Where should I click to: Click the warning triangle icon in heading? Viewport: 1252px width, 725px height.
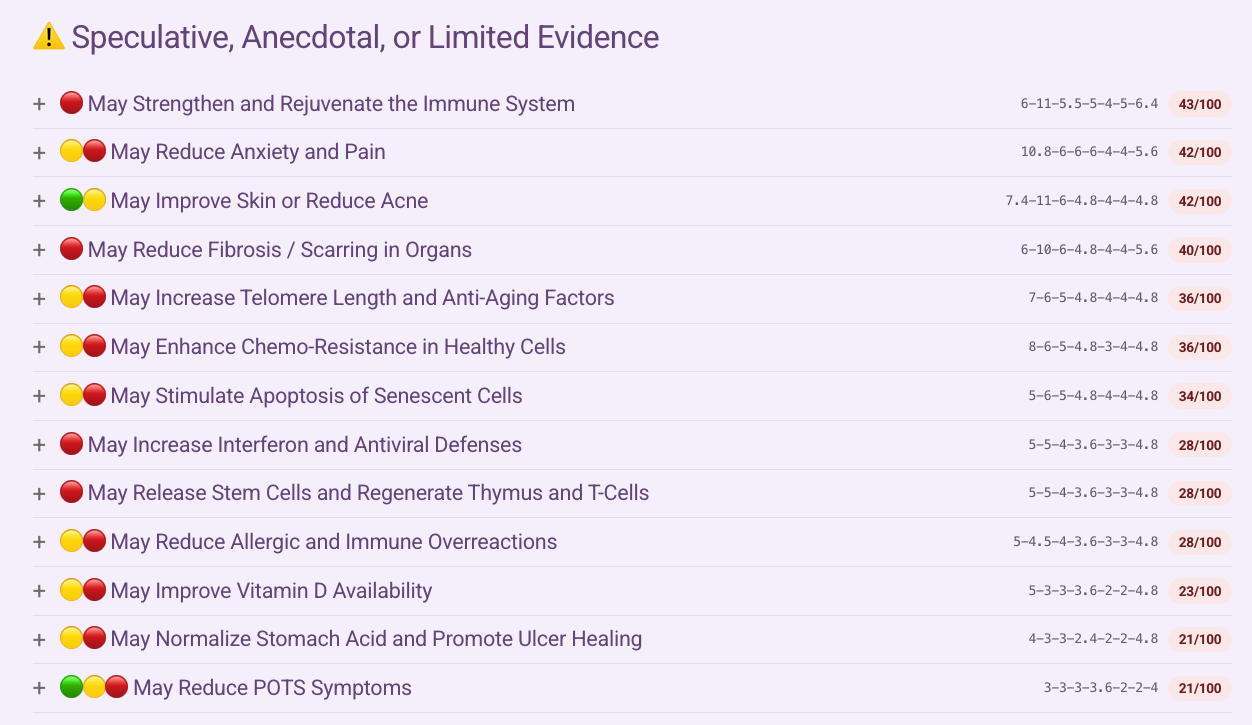click(49, 37)
